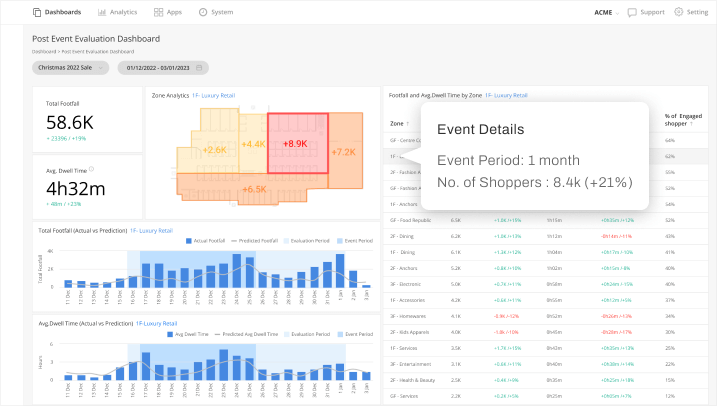Select the 2F - Dining table row
717x406 pixels.
pos(546,236)
